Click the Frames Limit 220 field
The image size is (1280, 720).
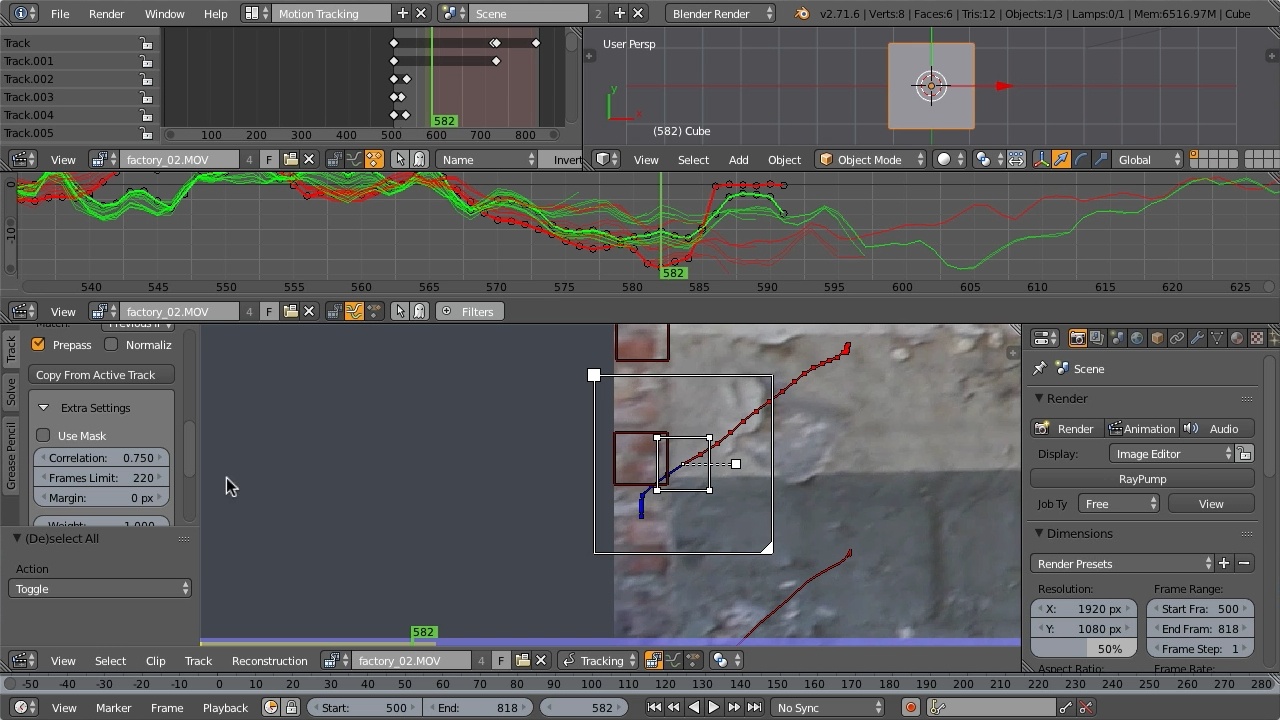100,478
